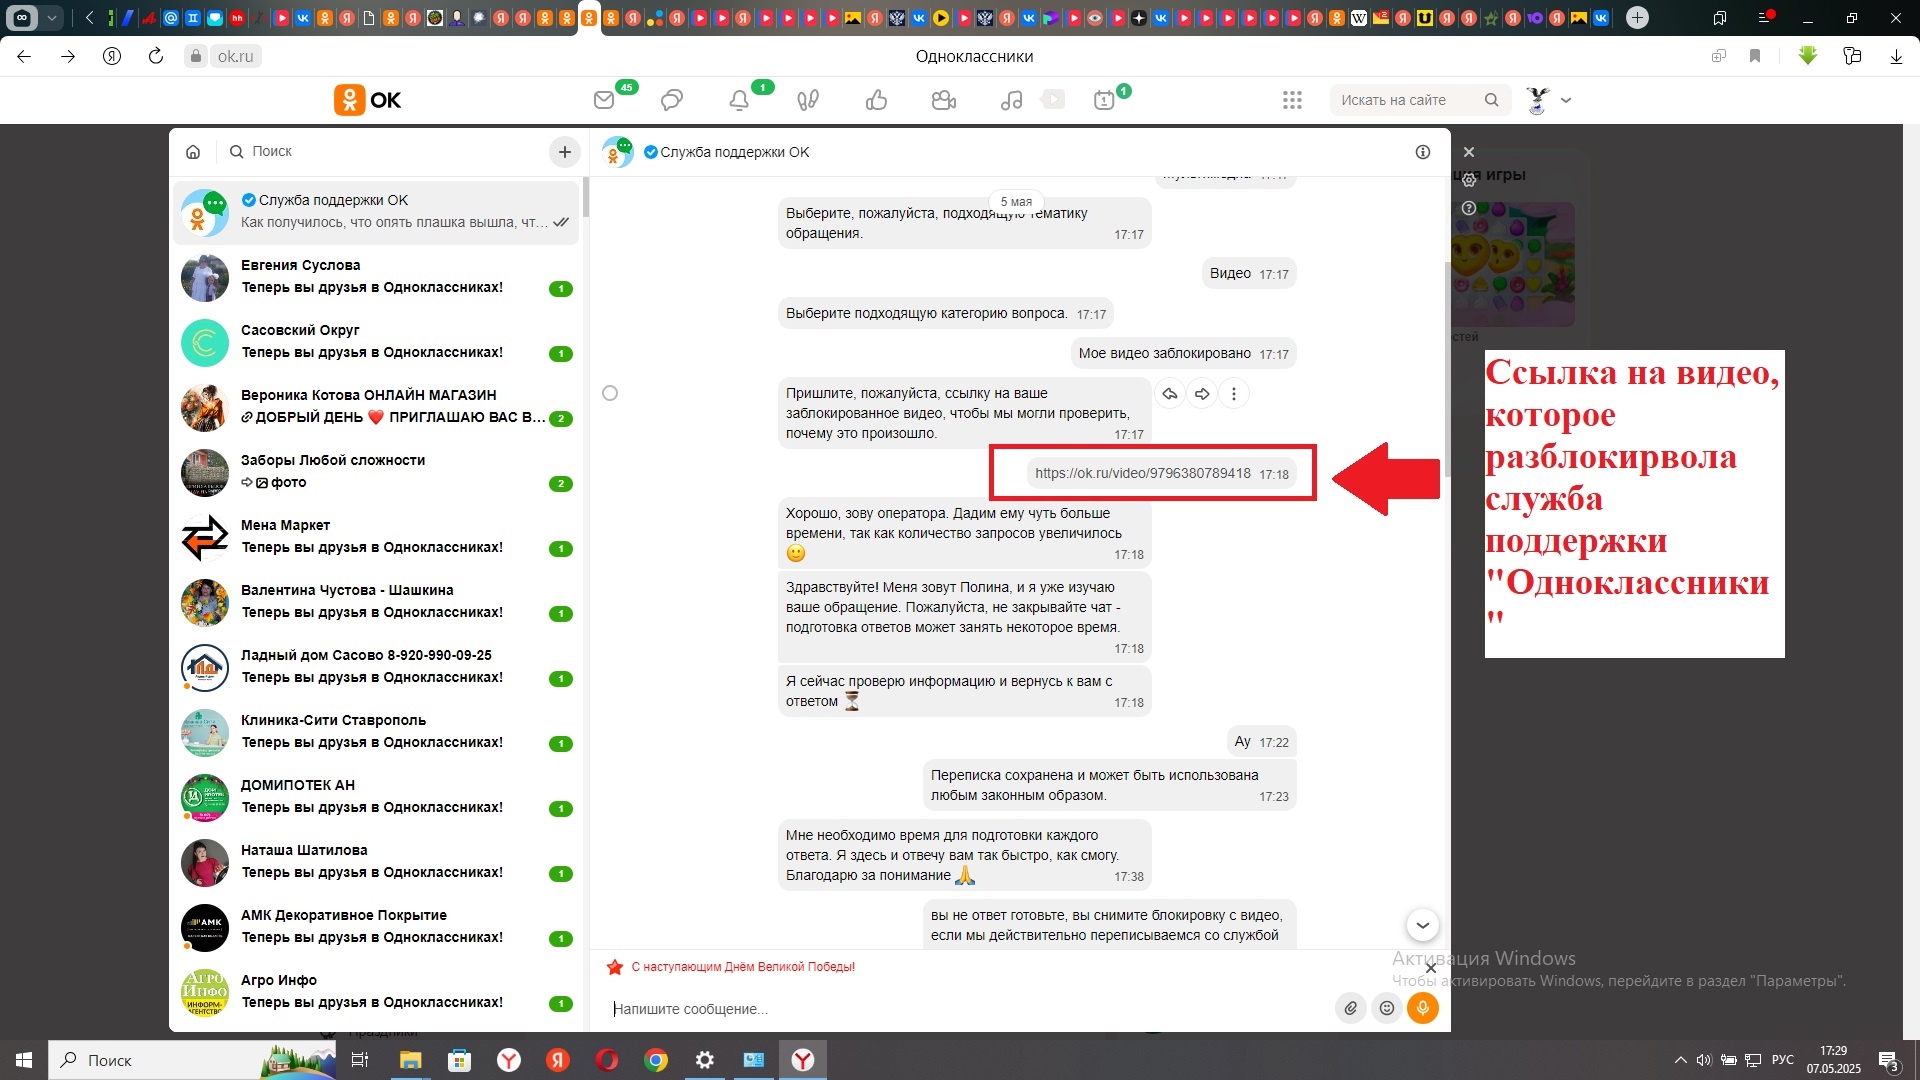Expand the profile dropdown arrow
Image resolution: width=1920 pixels, height=1080 pixels.
point(1566,100)
